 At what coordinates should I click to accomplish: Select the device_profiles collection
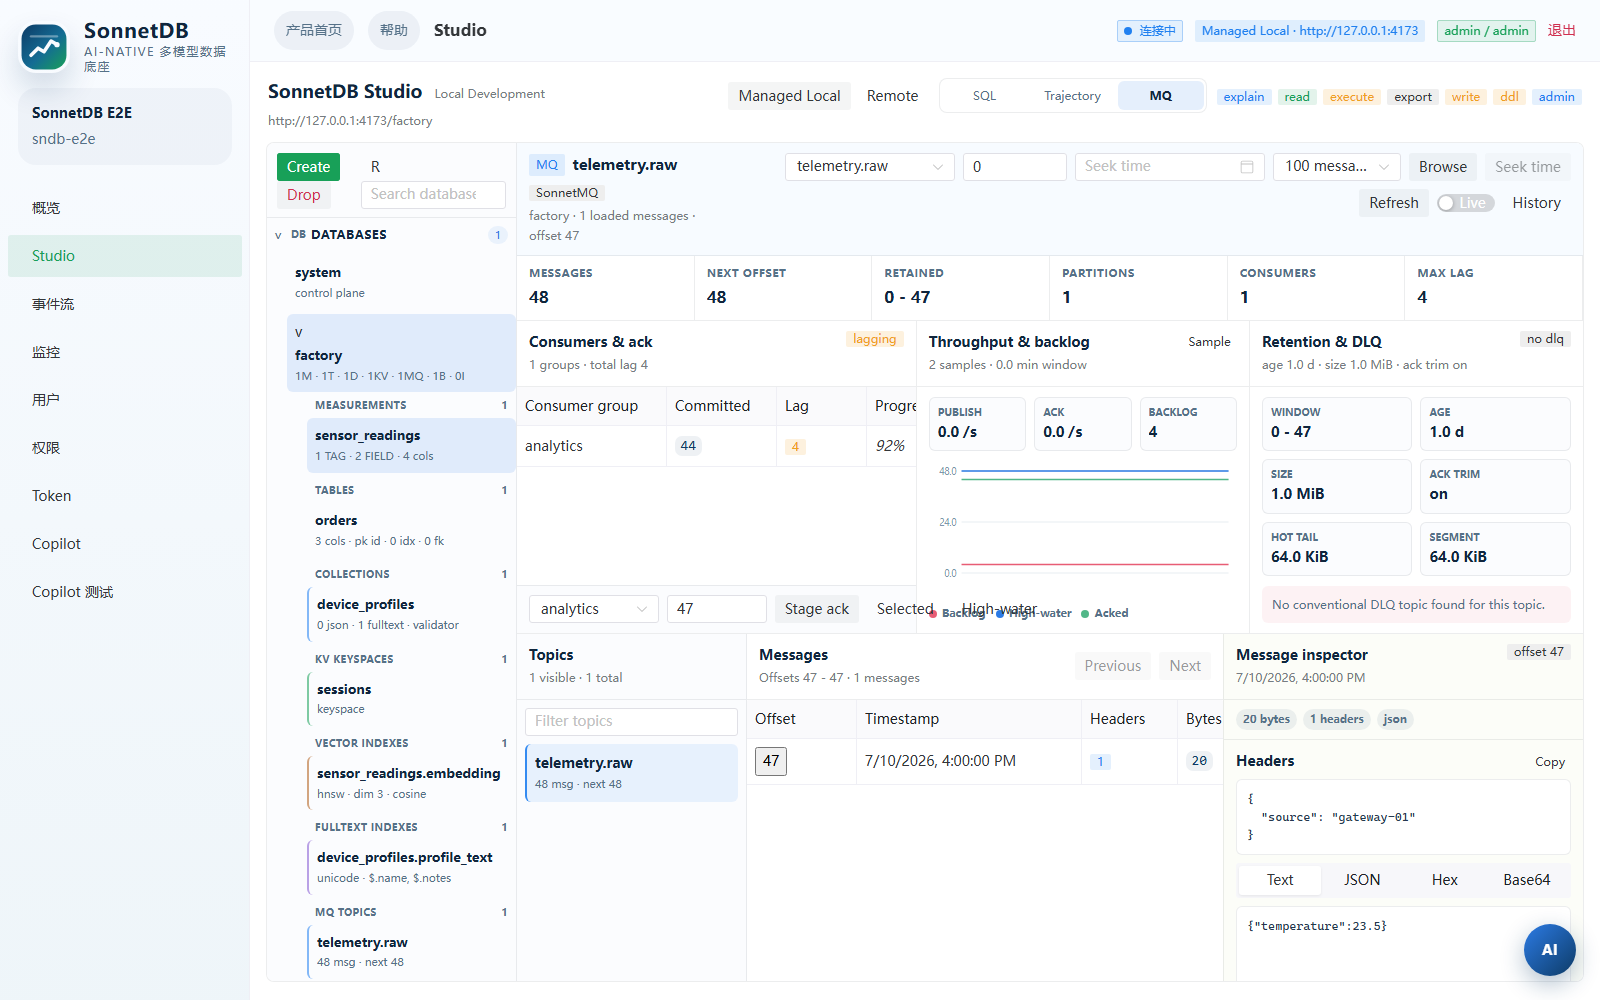[x=410, y=614]
